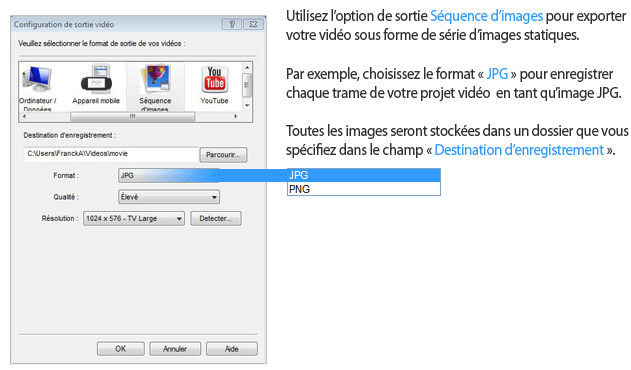Click the right arrow of horizontal scrollbar
The width and height of the screenshot is (631, 370).
[236, 116]
